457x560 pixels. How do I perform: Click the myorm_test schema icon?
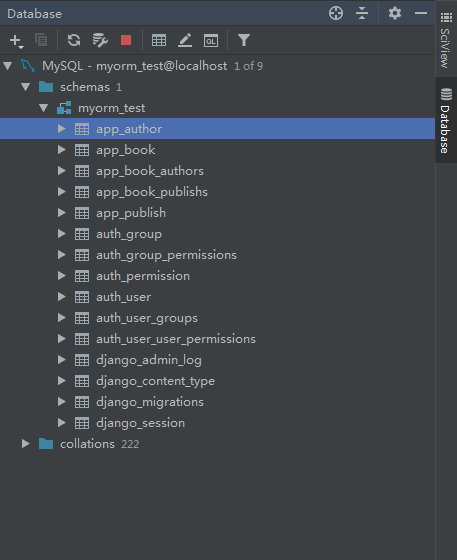point(64,108)
